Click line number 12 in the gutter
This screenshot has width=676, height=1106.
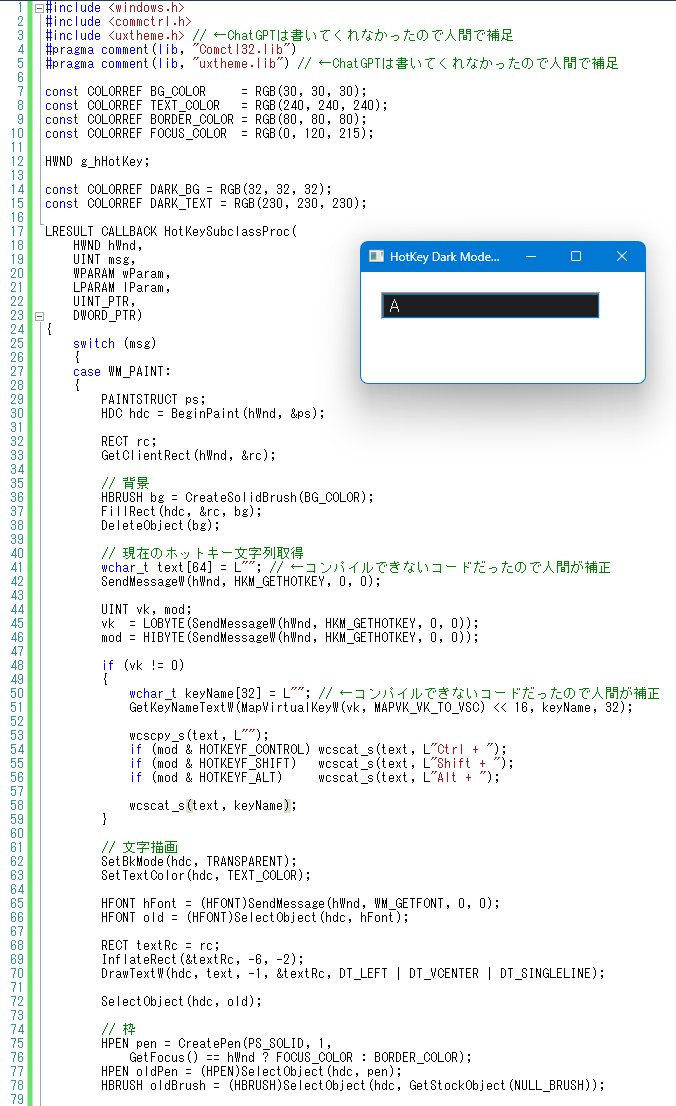click(16, 161)
